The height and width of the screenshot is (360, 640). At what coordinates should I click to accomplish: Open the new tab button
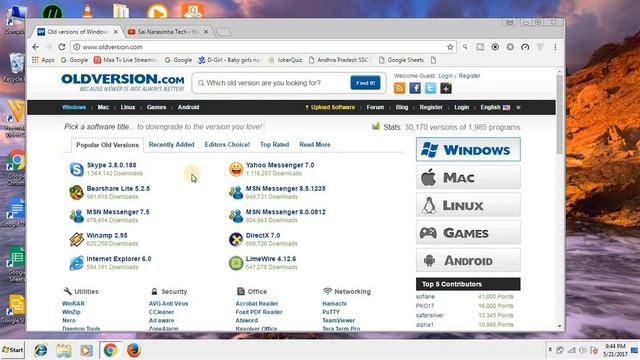point(223,32)
